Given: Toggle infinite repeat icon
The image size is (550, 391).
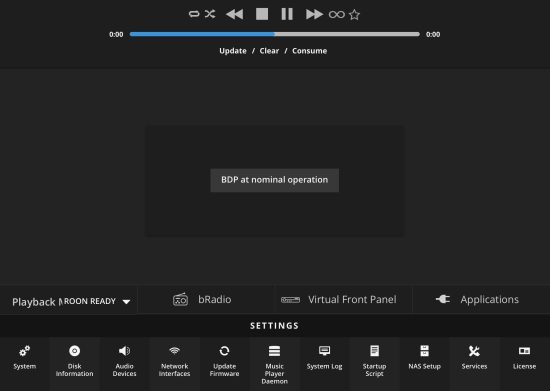Looking at the screenshot, I should pos(337,14).
